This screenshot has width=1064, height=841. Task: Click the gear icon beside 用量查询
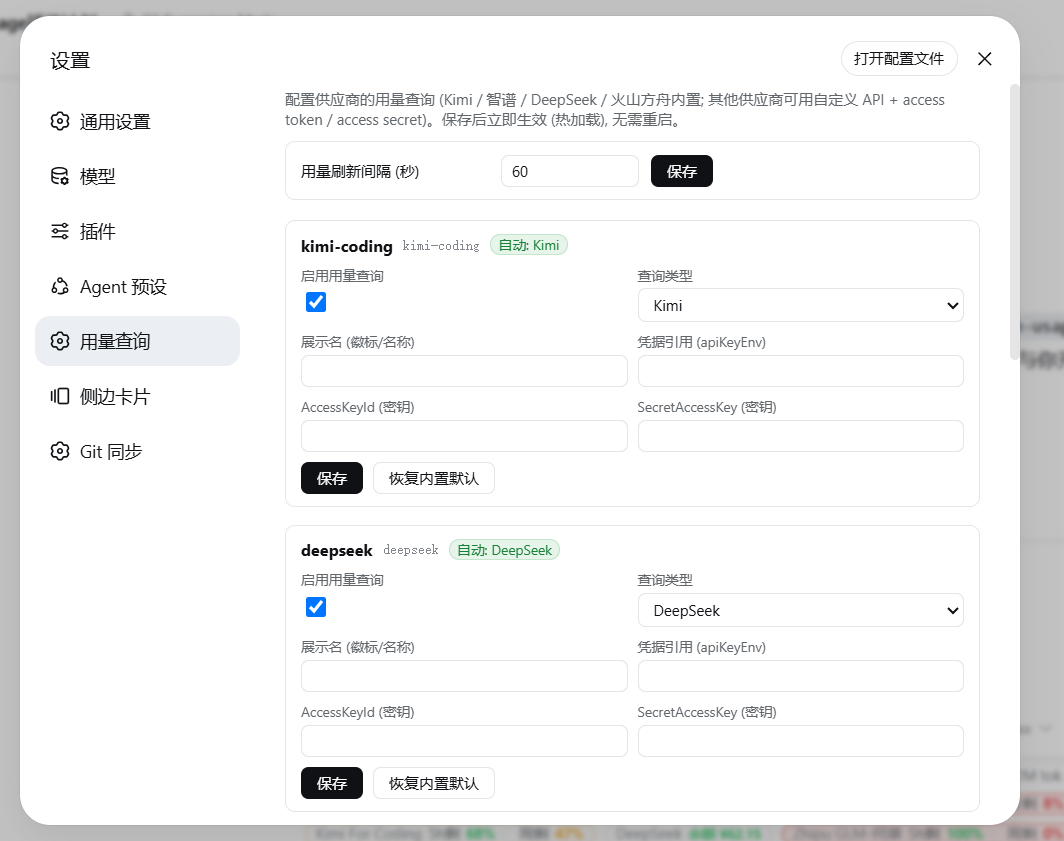point(60,341)
